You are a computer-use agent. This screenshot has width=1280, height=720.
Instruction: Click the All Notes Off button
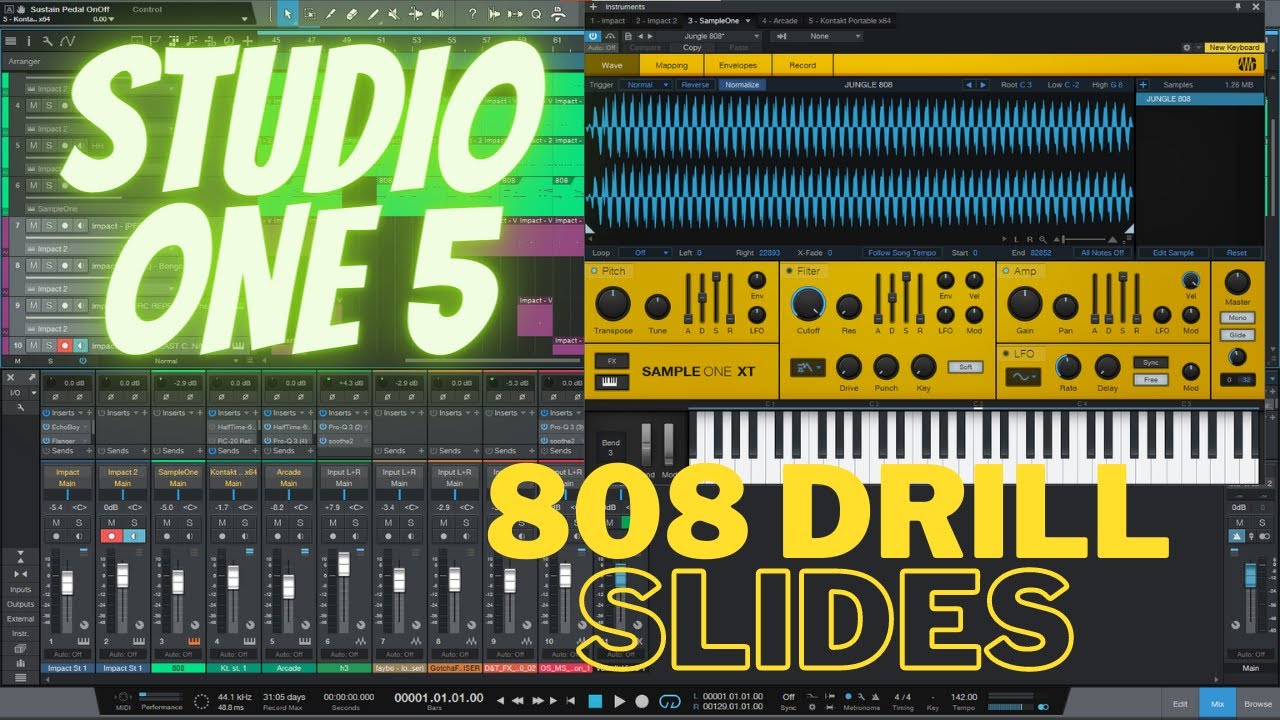coord(1103,253)
